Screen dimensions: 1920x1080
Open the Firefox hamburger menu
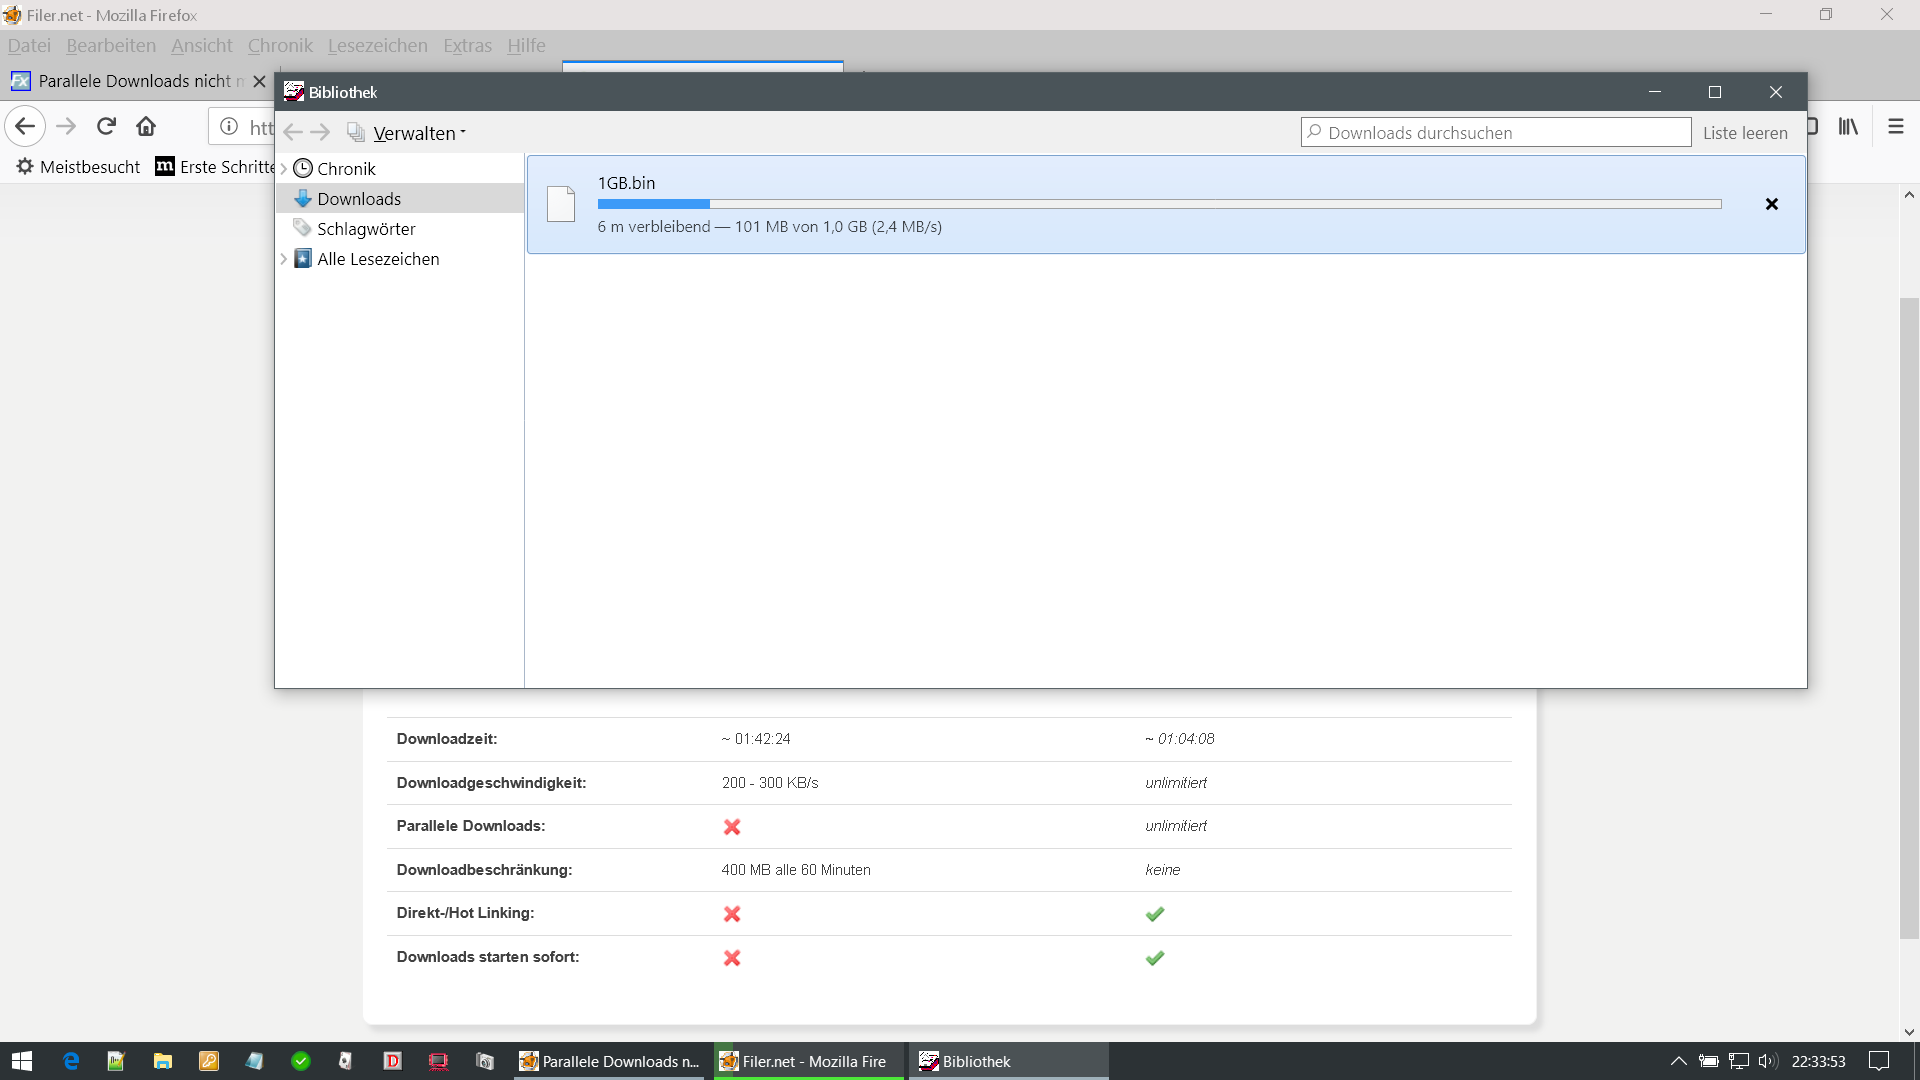pyautogui.click(x=1895, y=126)
